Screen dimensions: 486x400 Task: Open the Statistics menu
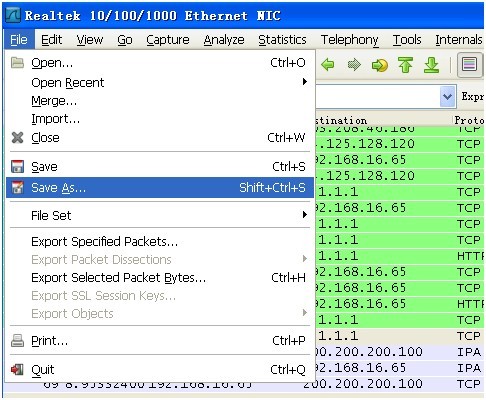[282, 40]
